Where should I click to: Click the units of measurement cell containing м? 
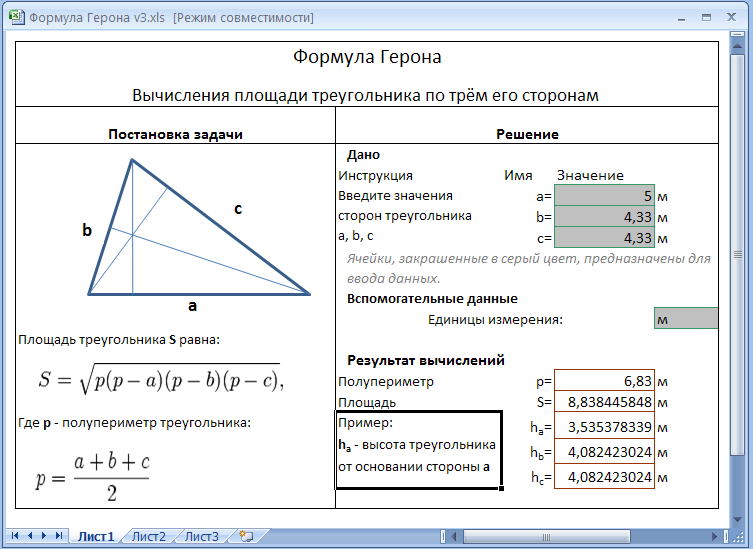(x=685, y=319)
